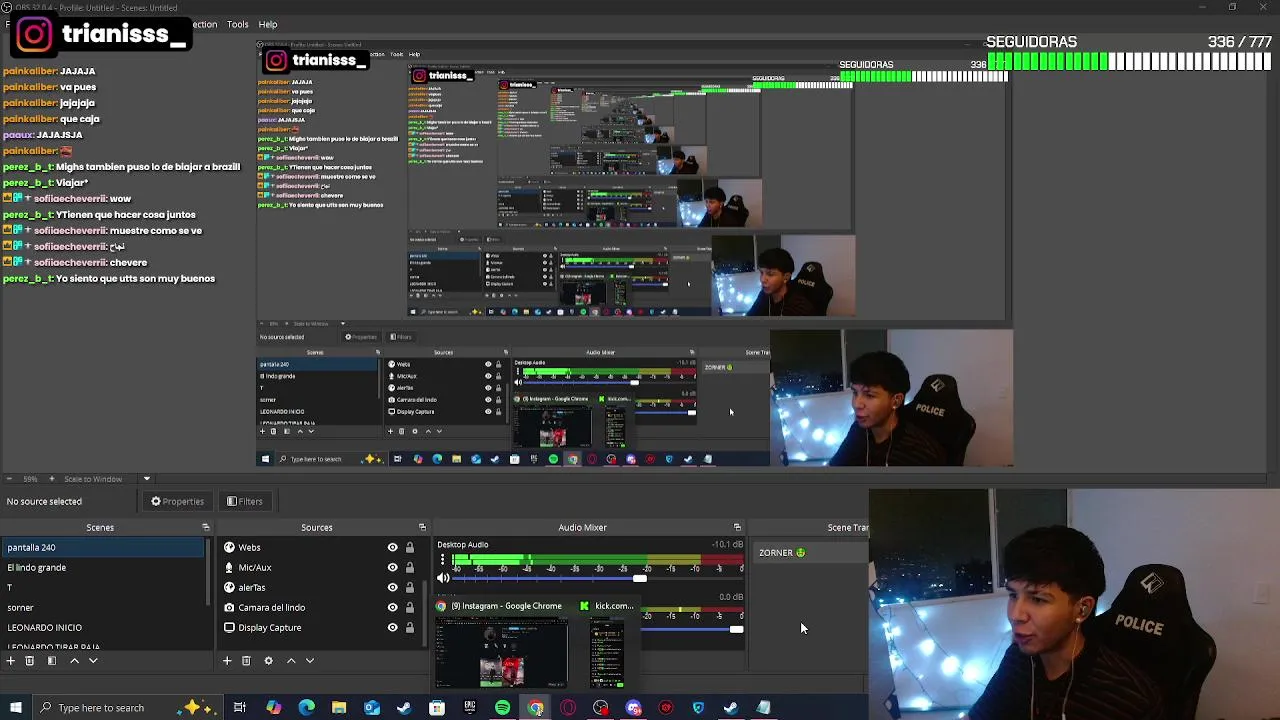Toggle lock on Camara del lindo source
The width and height of the screenshot is (1280, 720).
point(409,607)
